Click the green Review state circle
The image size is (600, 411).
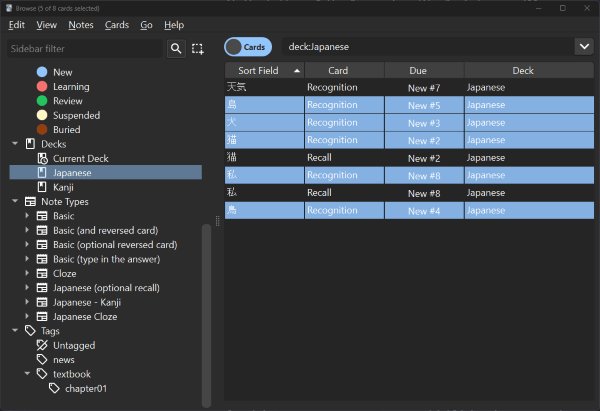[42, 101]
